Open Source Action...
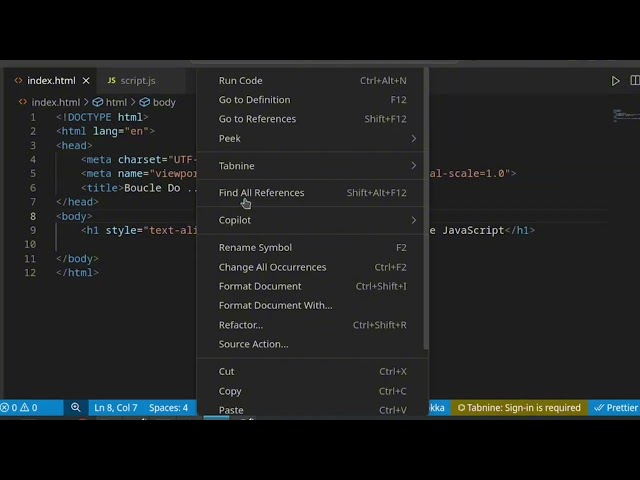This screenshot has height=480, width=640. coord(312,344)
